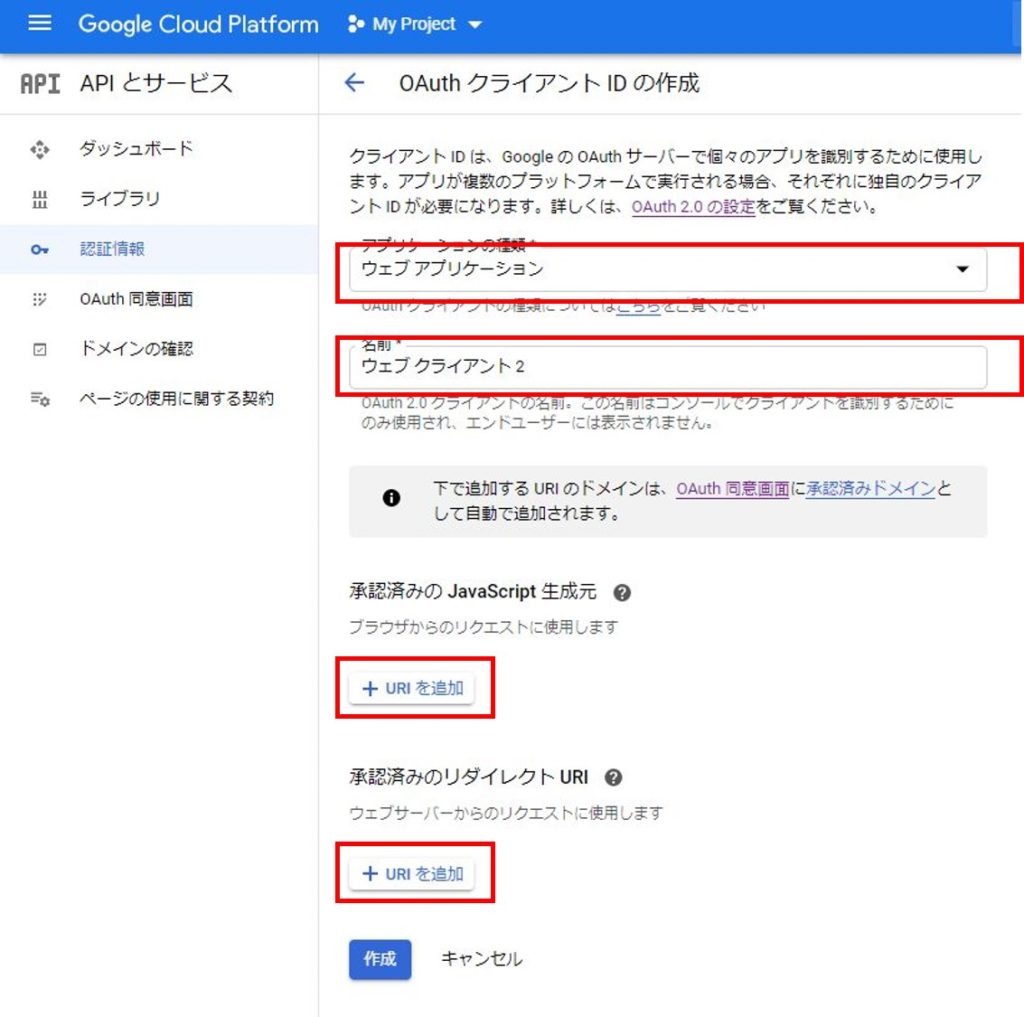Click the Google Cloud Platform logo text
Image resolution: width=1024 pixels, height=1017 pixels.
(199, 24)
